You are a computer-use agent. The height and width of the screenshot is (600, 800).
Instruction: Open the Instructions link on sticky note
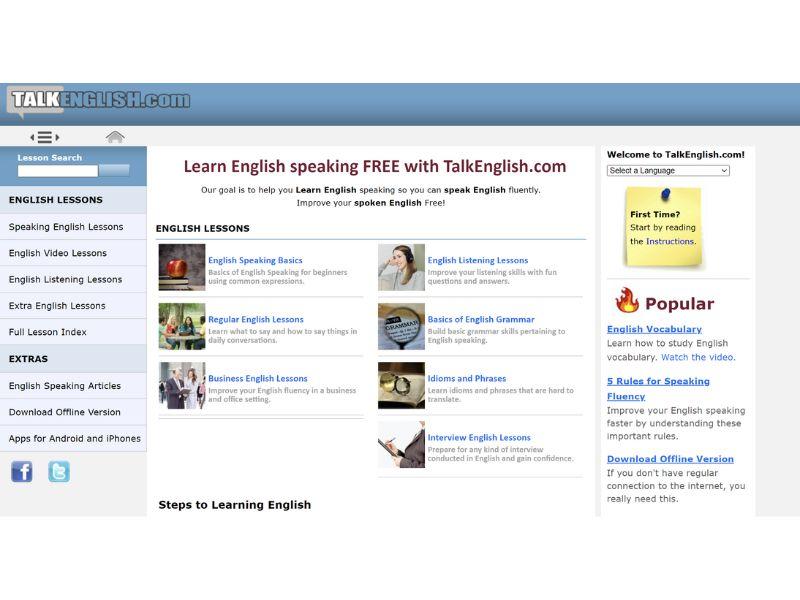(671, 241)
